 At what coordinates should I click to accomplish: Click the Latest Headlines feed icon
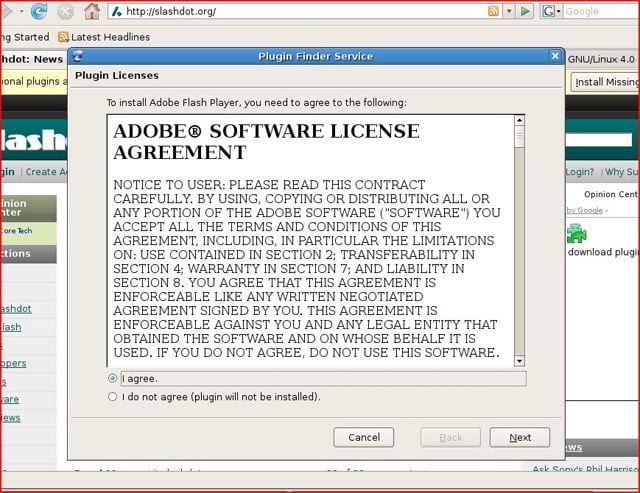point(63,37)
